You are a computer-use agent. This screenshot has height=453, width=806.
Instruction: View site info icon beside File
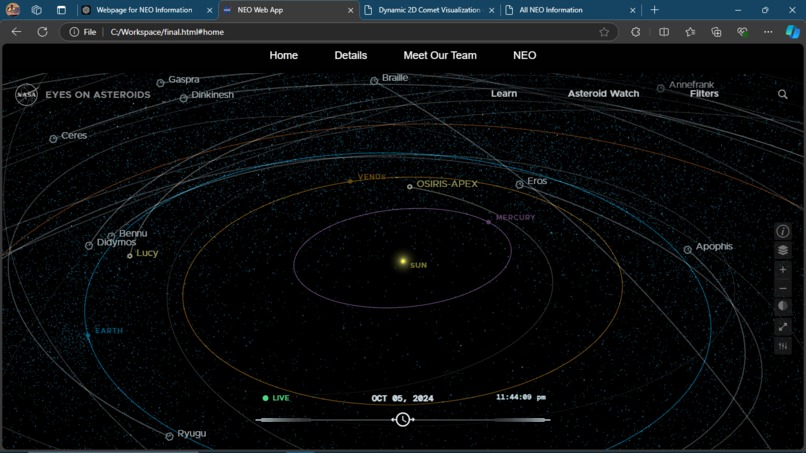(74, 32)
